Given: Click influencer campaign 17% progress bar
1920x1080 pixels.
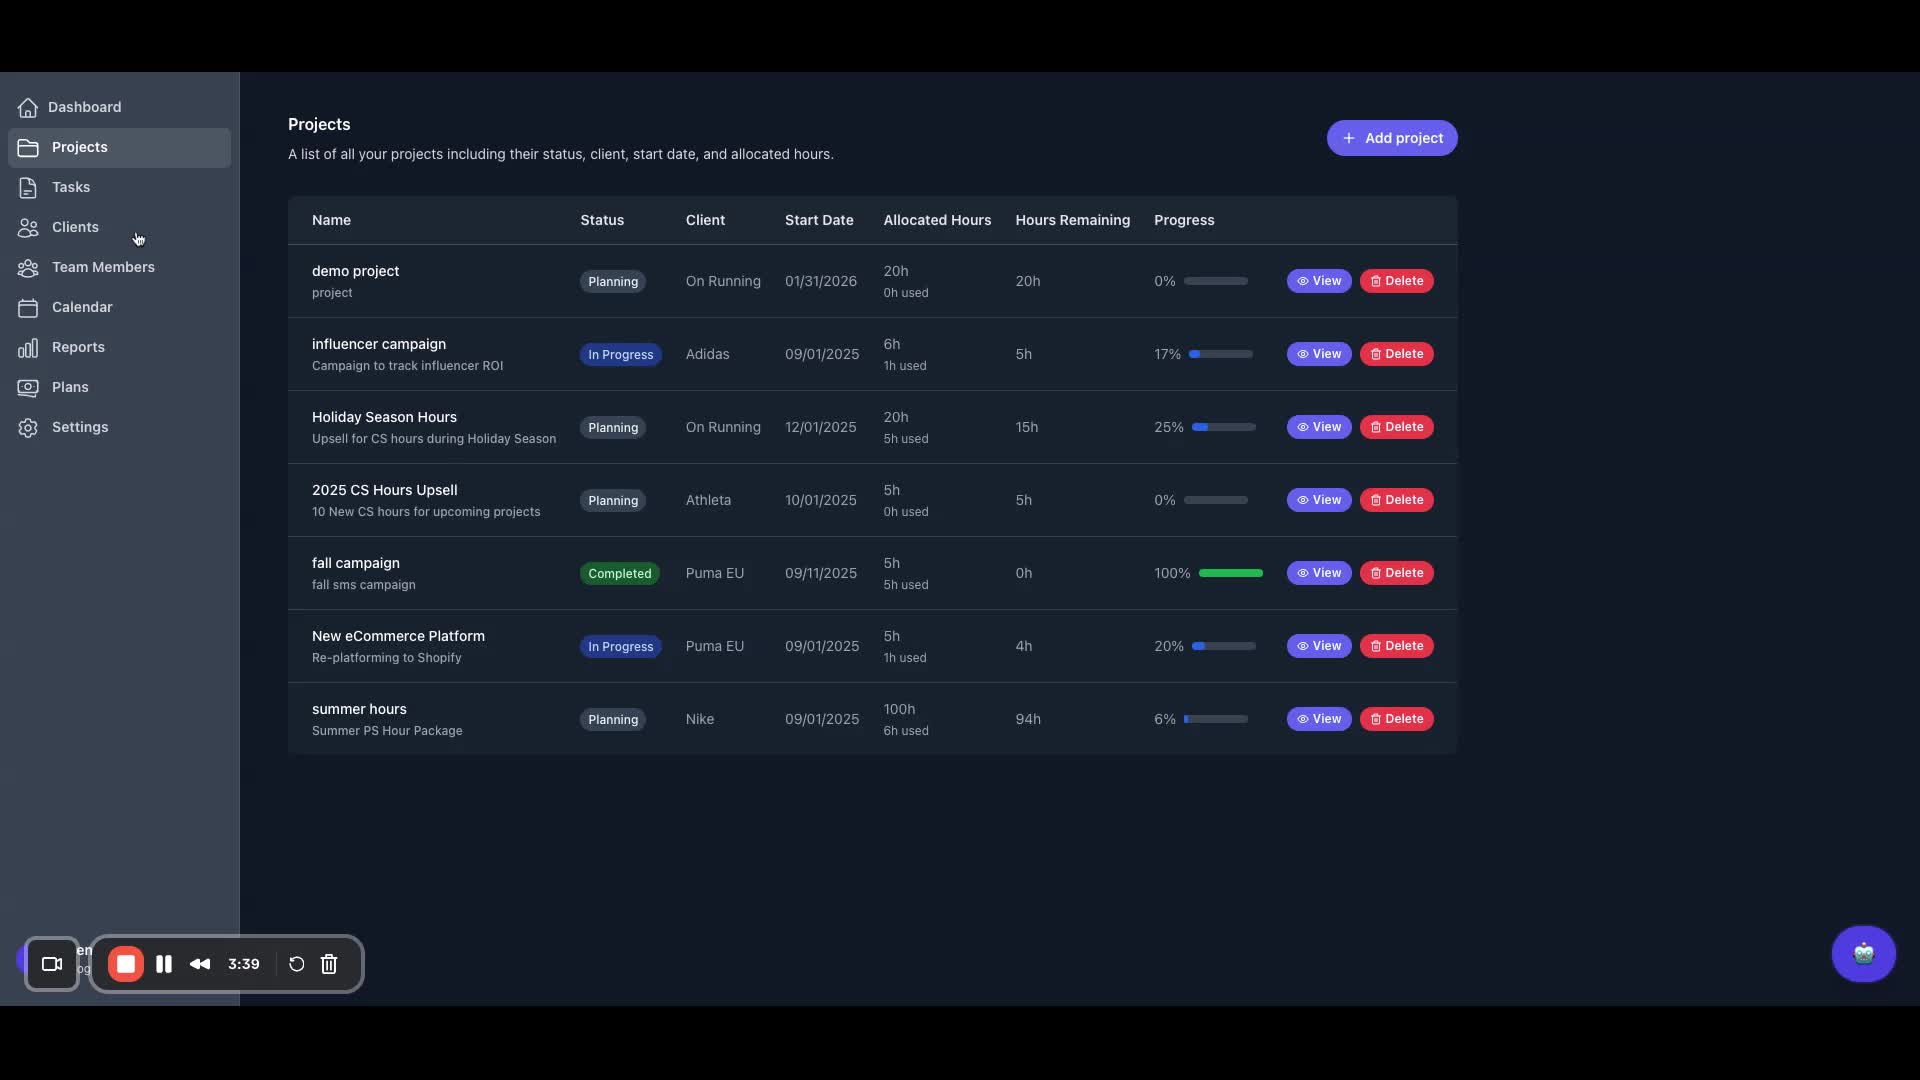Looking at the screenshot, I should 1221,354.
